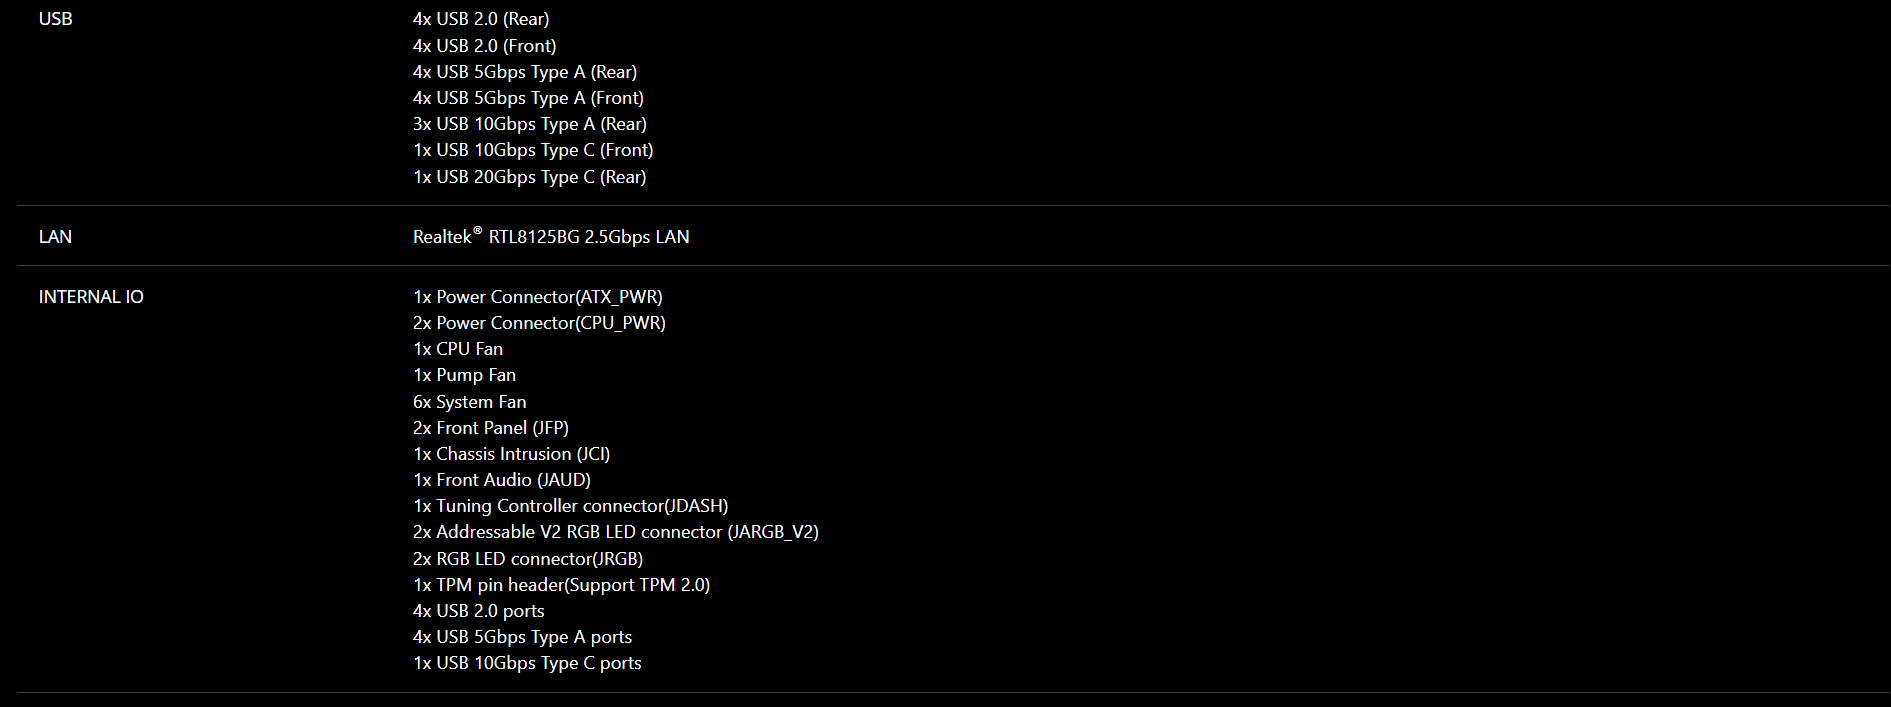
Task: Click the '4x USB 2.0 (Front)' line
Action: pos(485,46)
